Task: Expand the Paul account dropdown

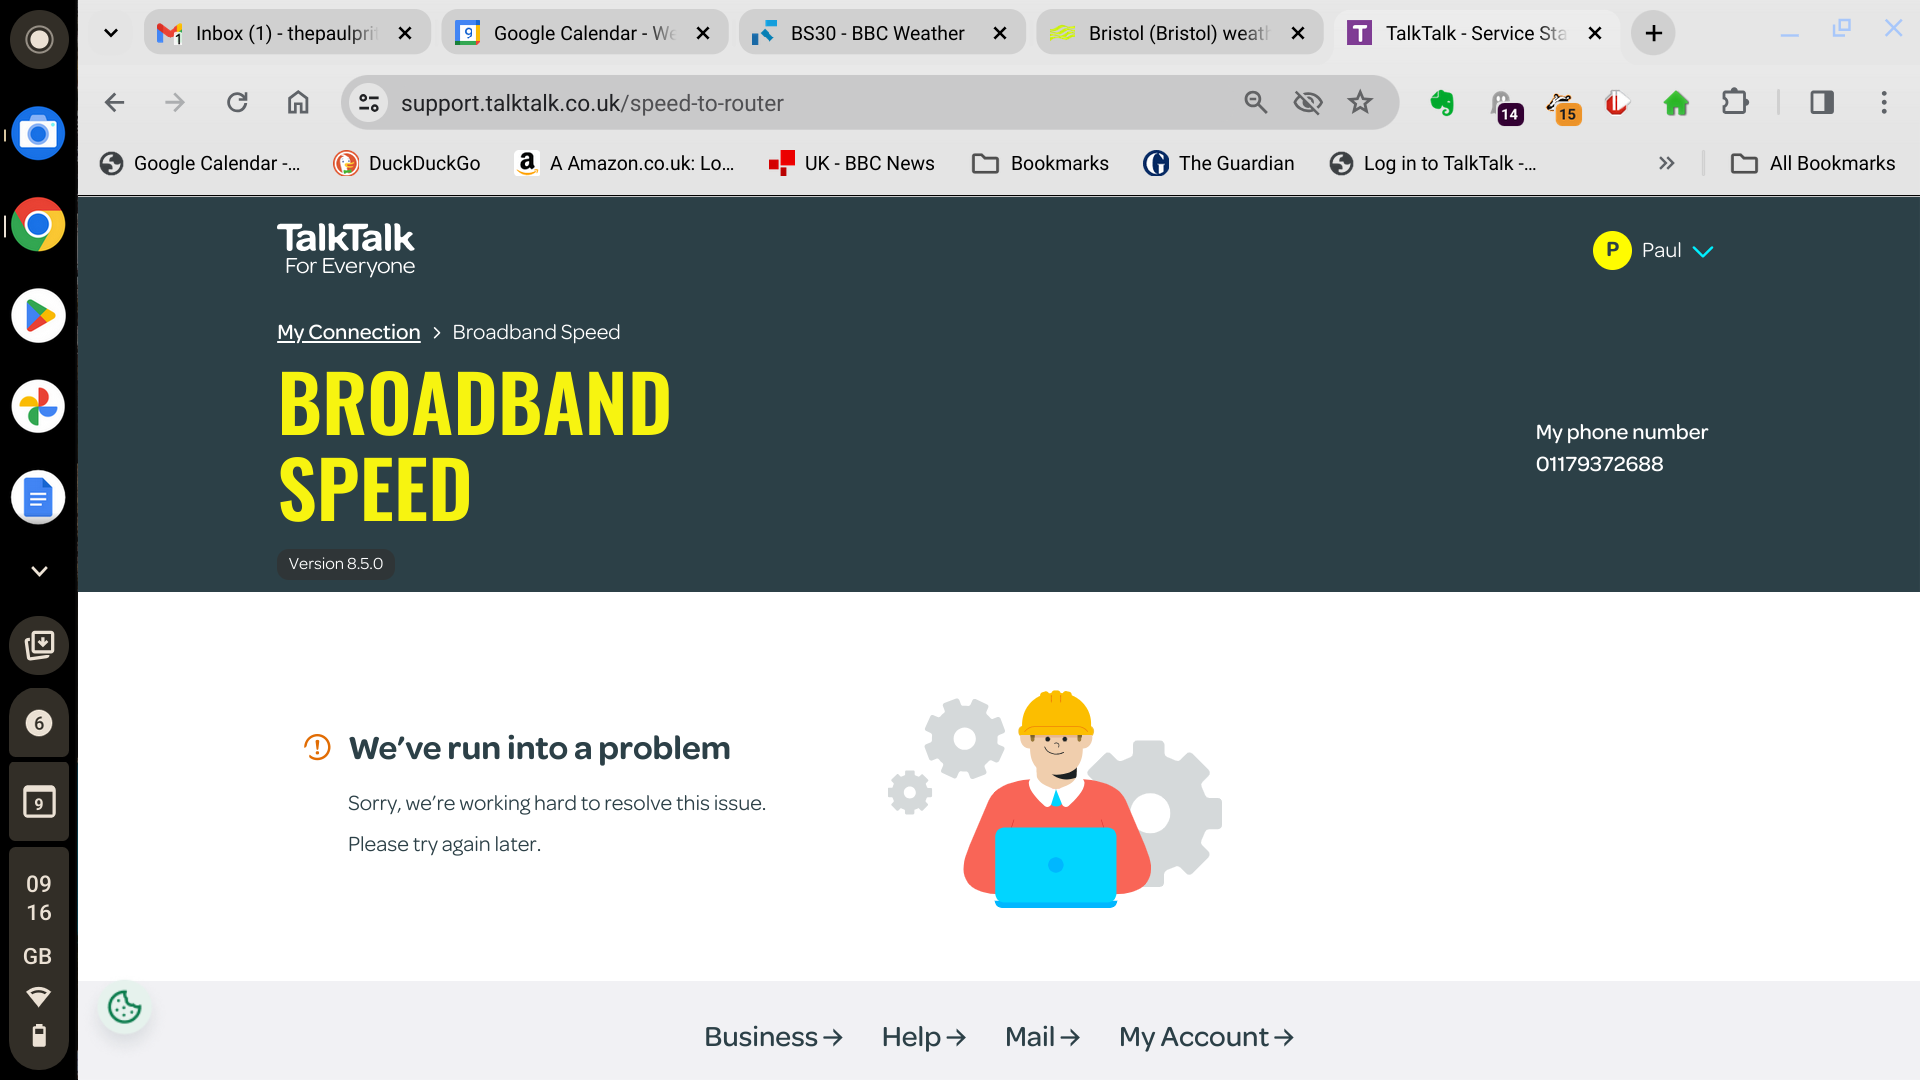Action: (1703, 251)
